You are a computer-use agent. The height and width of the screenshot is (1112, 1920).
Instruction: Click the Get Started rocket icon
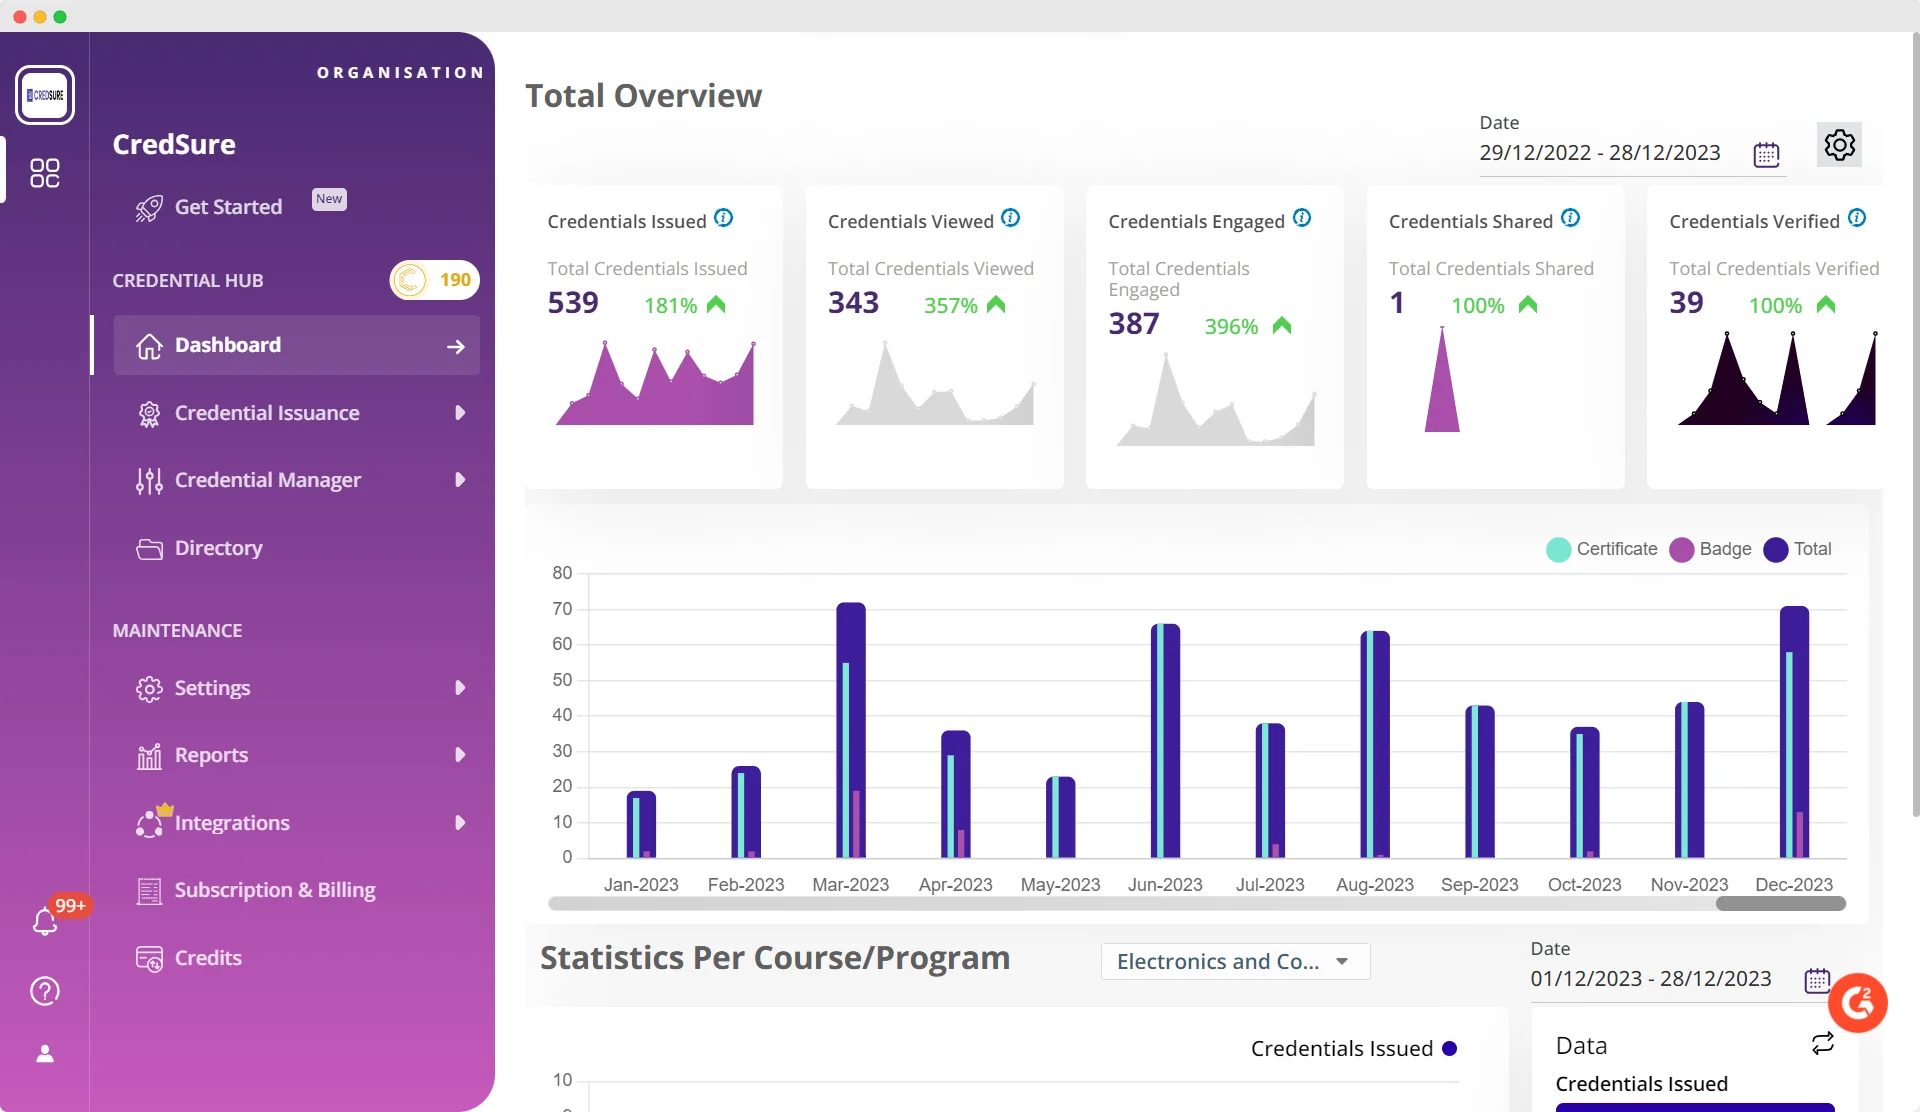tap(149, 208)
